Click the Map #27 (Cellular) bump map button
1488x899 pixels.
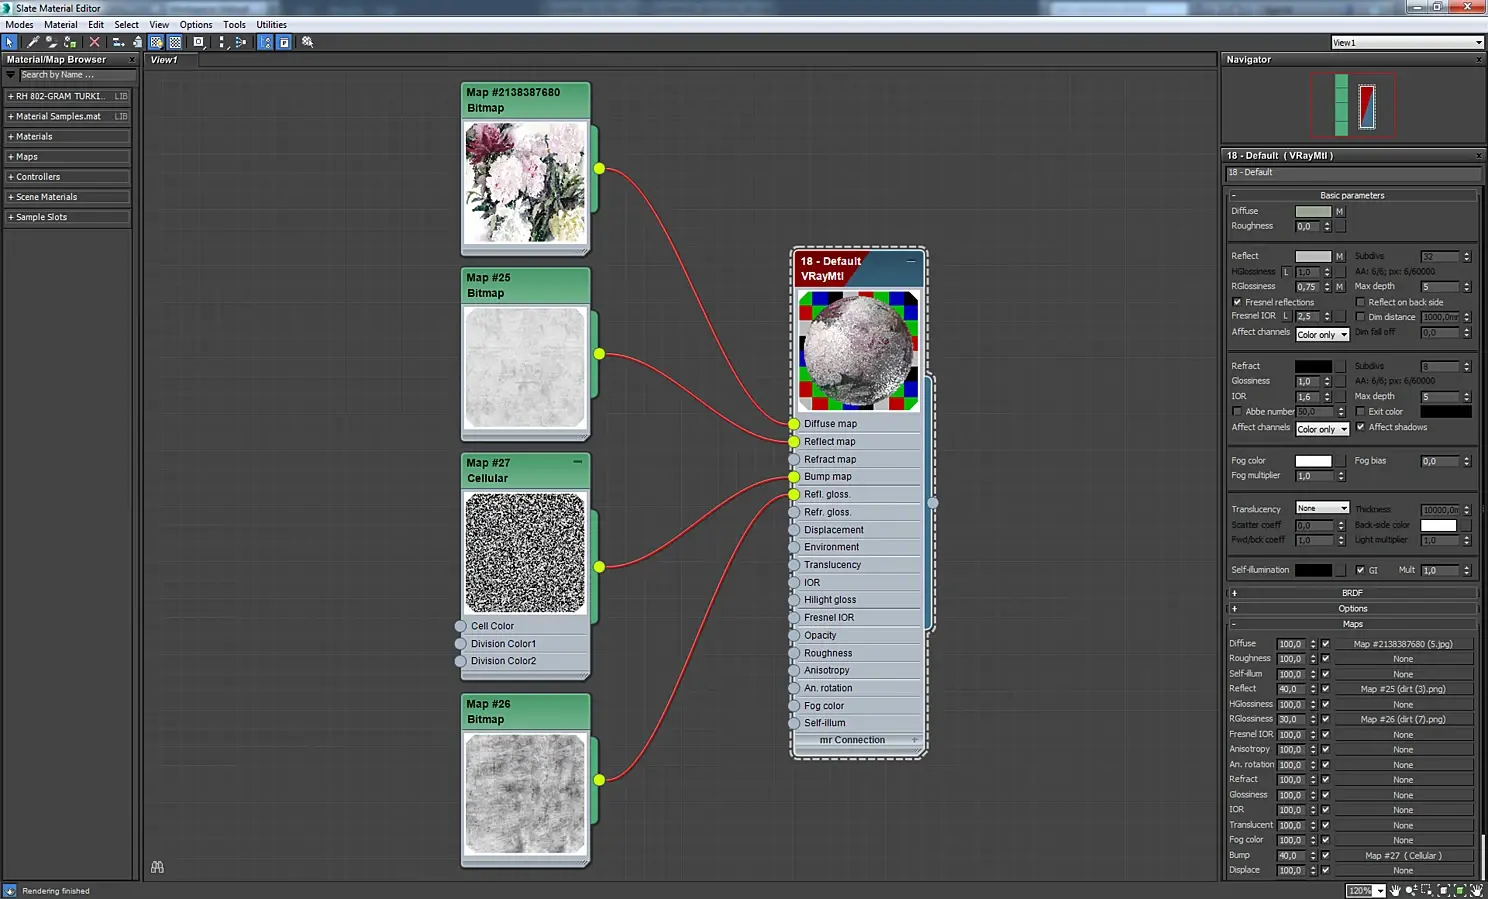pyautogui.click(x=1402, y=856)
